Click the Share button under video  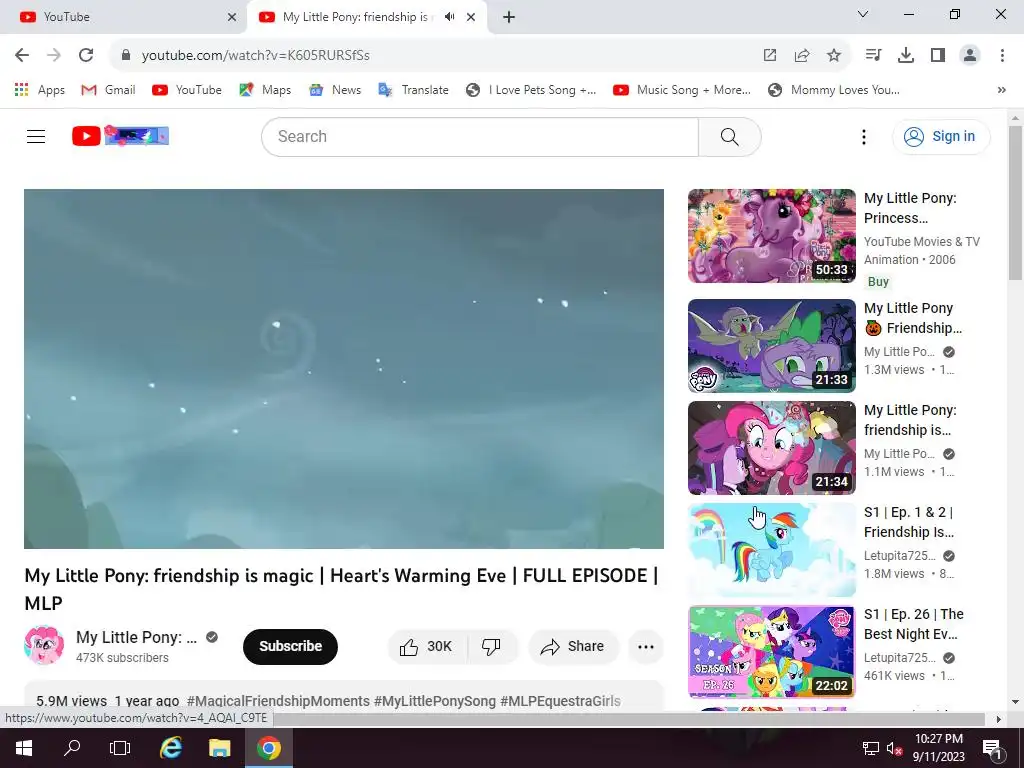click(573, 647)
